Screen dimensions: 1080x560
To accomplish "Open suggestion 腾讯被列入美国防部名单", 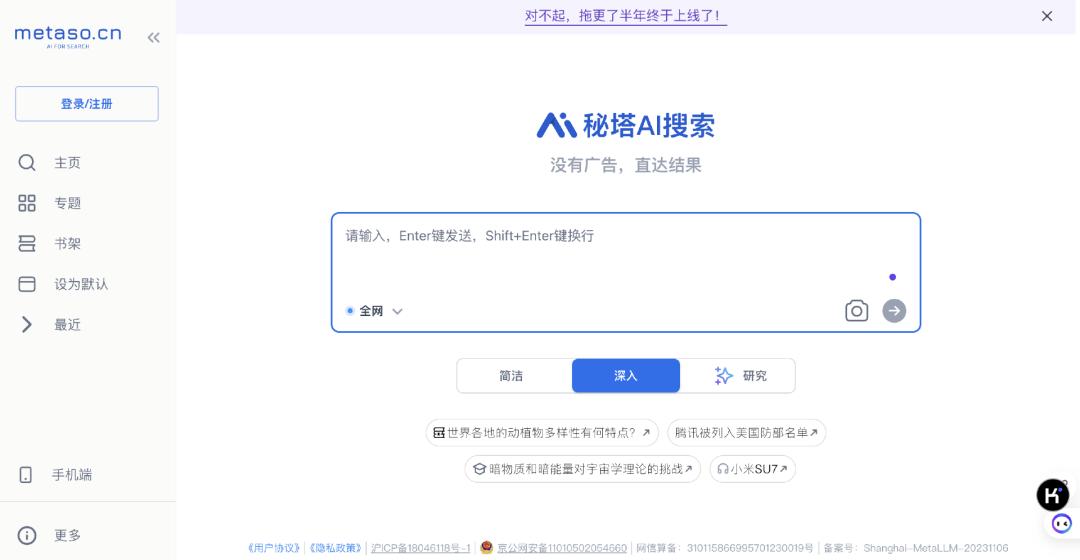I will [746, 433].
